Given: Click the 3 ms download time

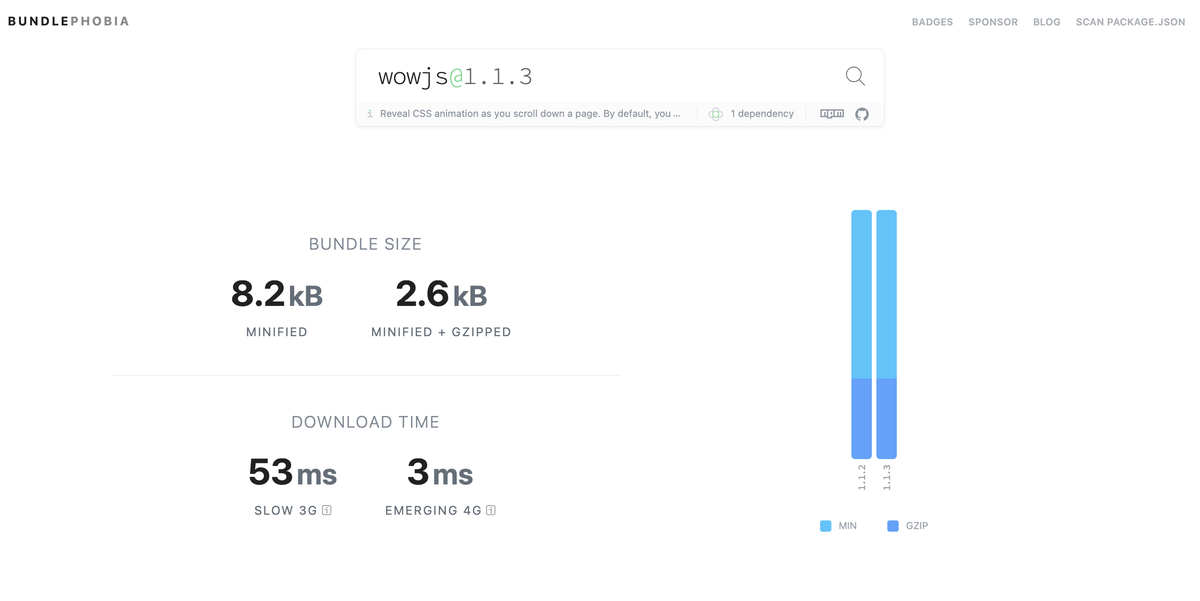Looking at the screenshot, I should 440,472.
